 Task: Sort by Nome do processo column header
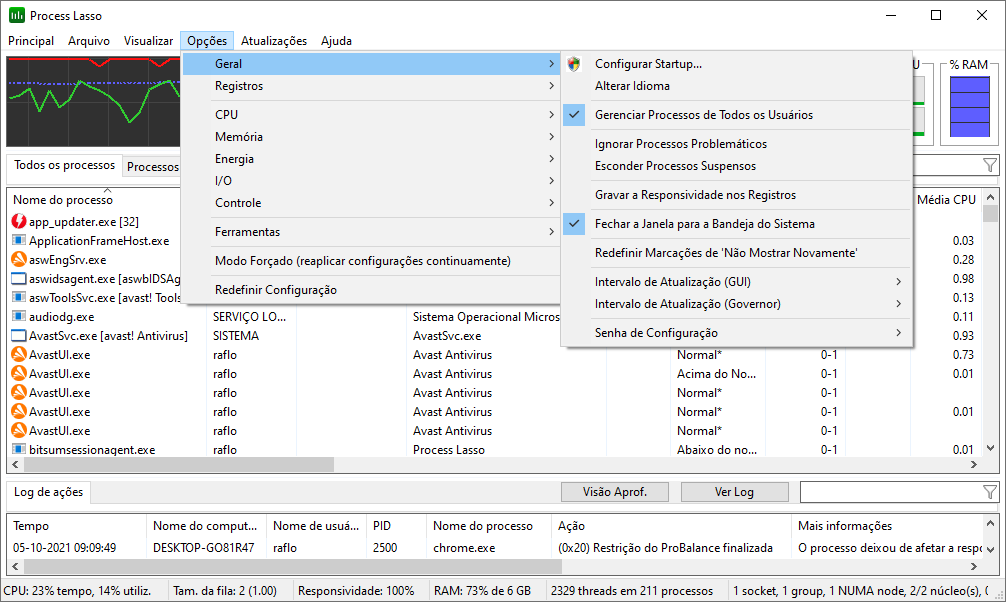click(63, 200)
